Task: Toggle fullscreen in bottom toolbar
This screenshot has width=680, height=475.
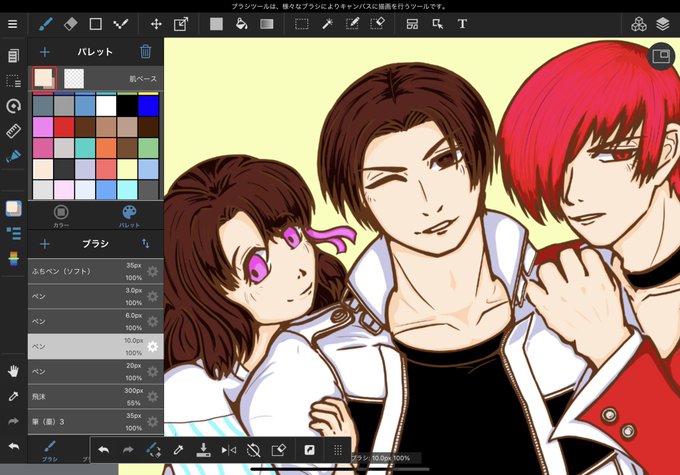Action: [309, 450]
